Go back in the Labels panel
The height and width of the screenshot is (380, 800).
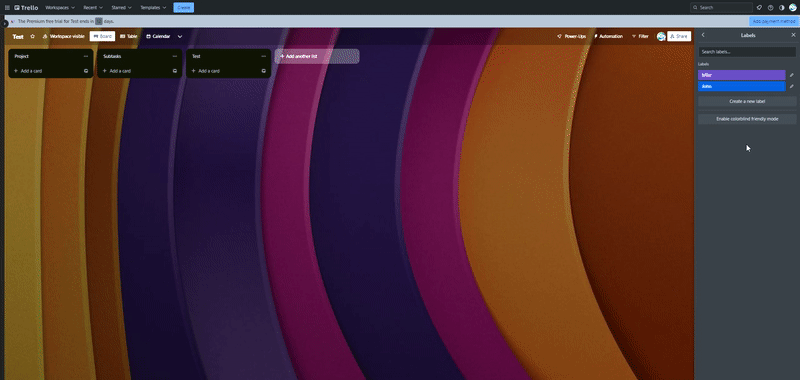[x=703, y=35]
